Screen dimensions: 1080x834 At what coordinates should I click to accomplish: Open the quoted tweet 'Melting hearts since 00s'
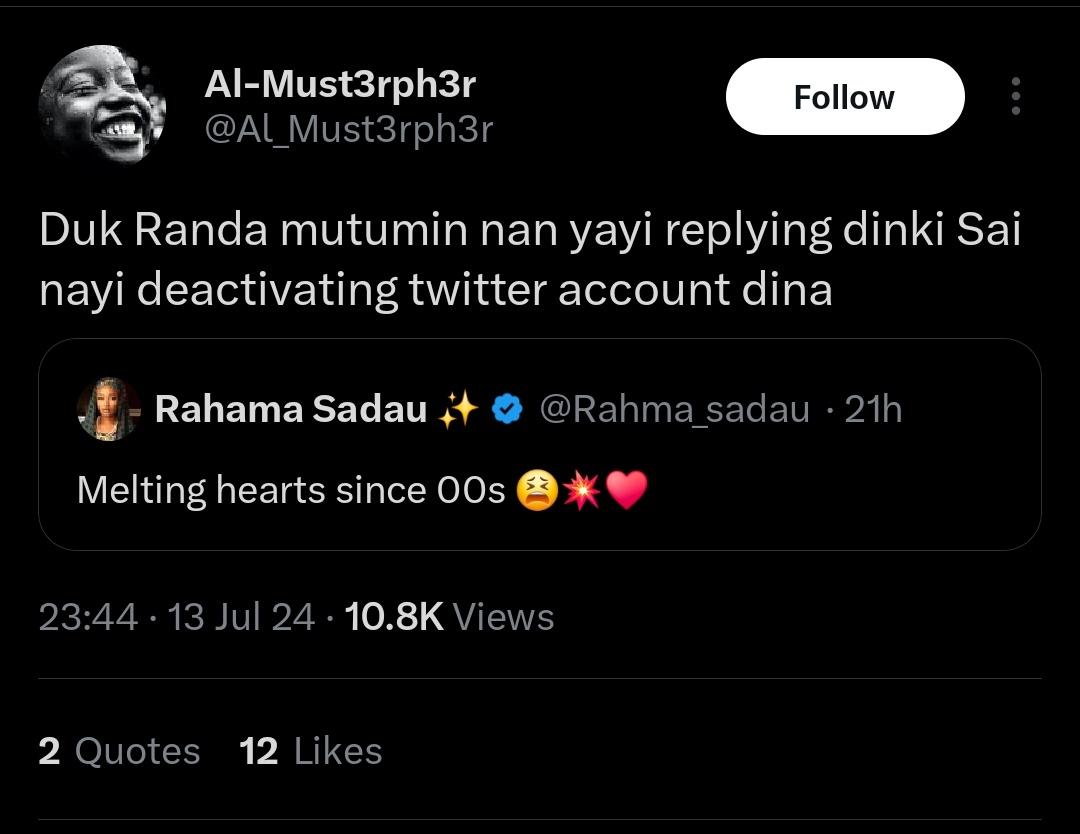click(539, 444)
